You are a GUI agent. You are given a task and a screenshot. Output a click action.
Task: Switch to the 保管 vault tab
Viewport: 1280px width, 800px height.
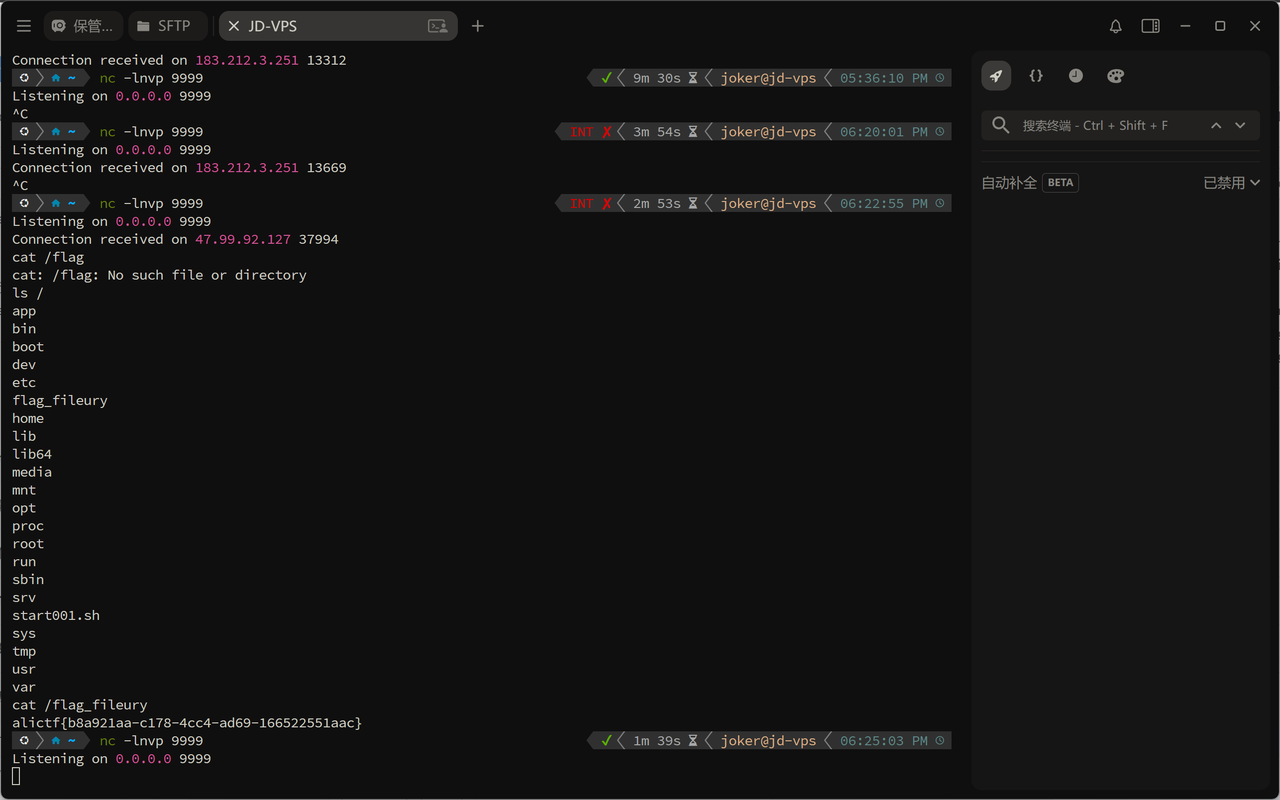pyautogui.click(x=84, y=26)
